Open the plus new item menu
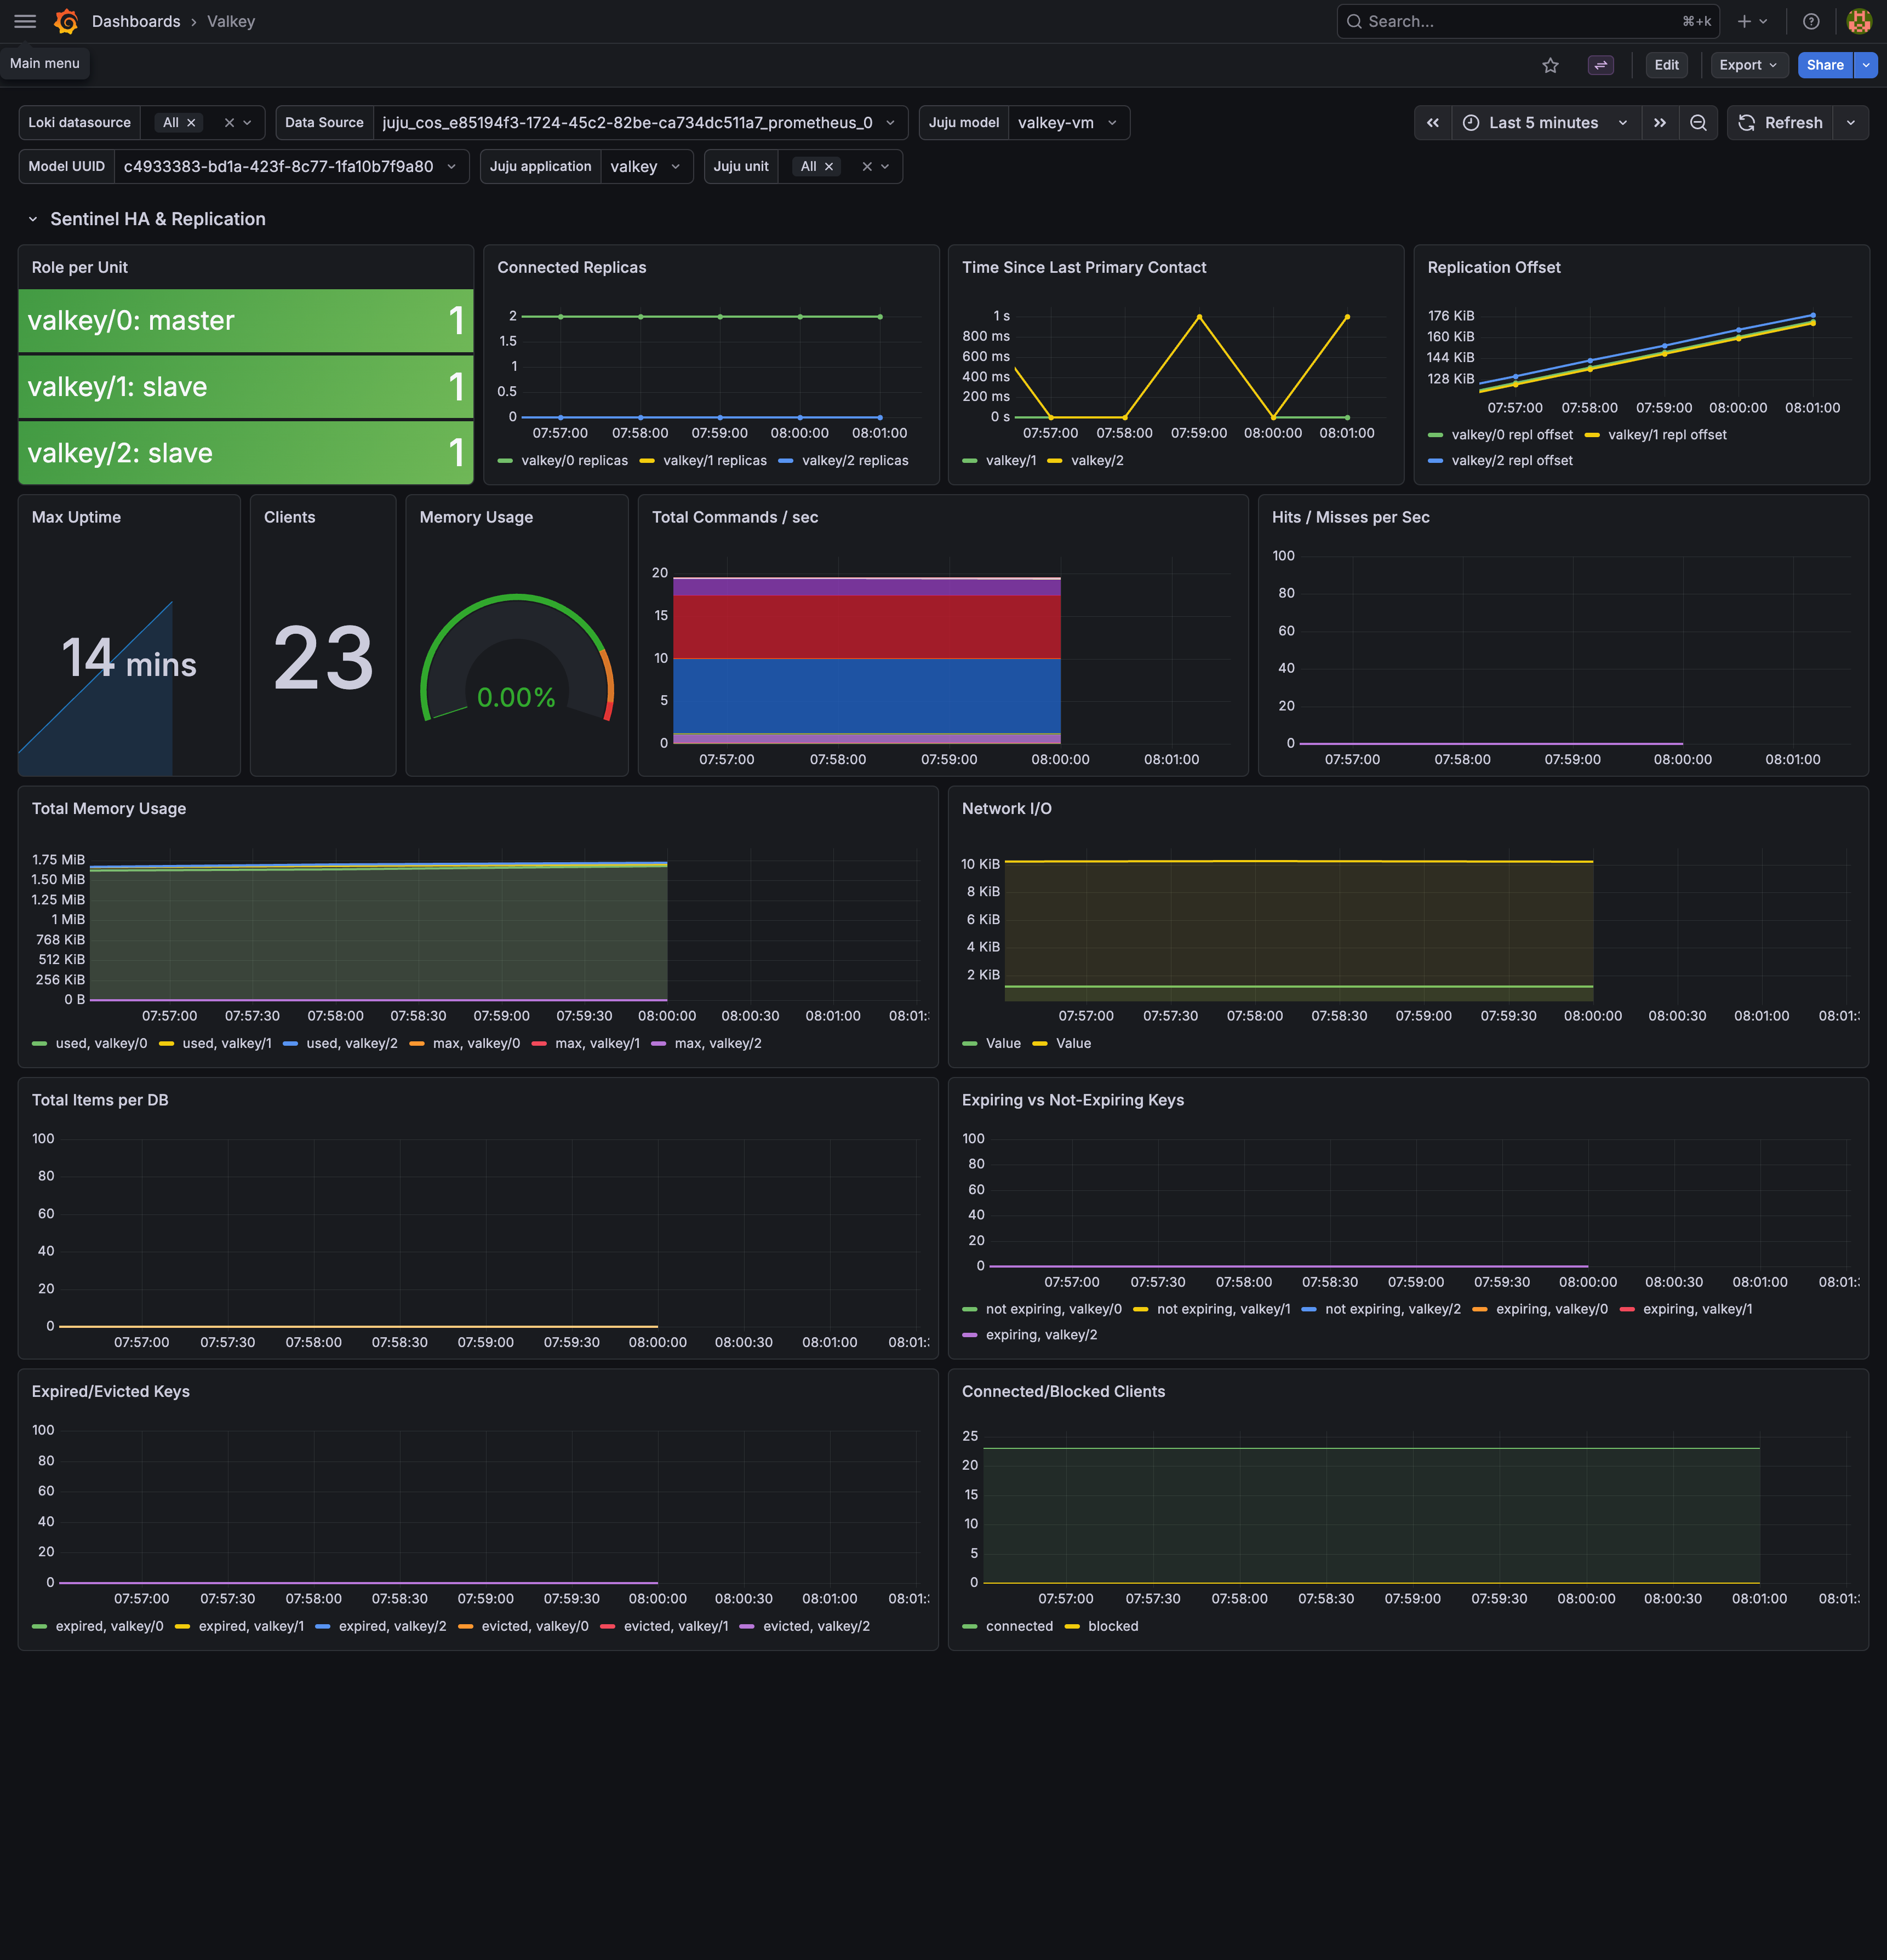 coord(1752,21)
